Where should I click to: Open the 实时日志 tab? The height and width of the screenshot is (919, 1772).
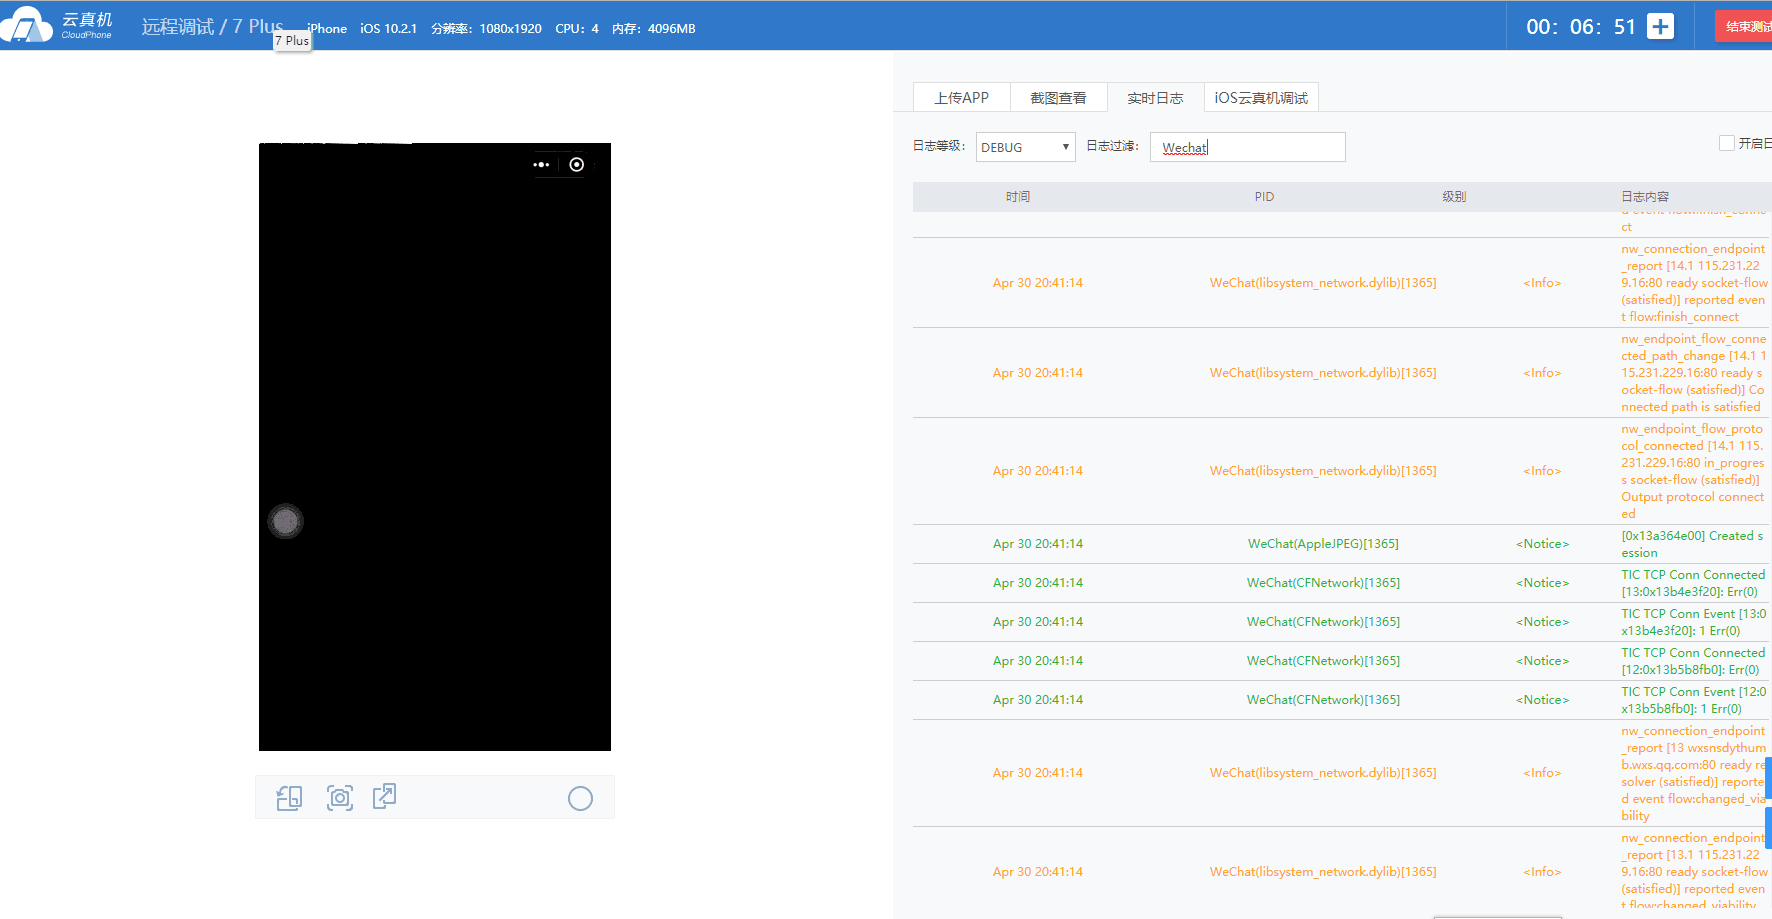coord(1155,97)
